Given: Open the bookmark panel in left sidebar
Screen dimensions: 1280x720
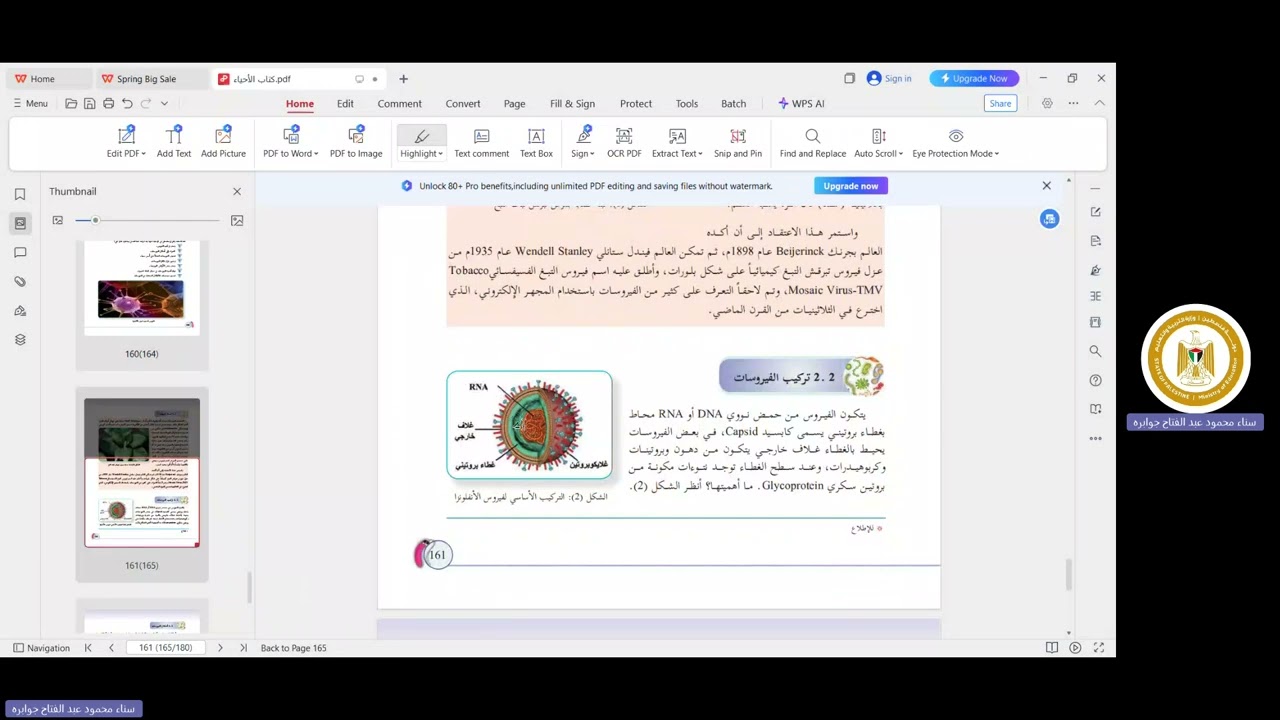Looking at the screenshot, I should (x=20, y=194).
